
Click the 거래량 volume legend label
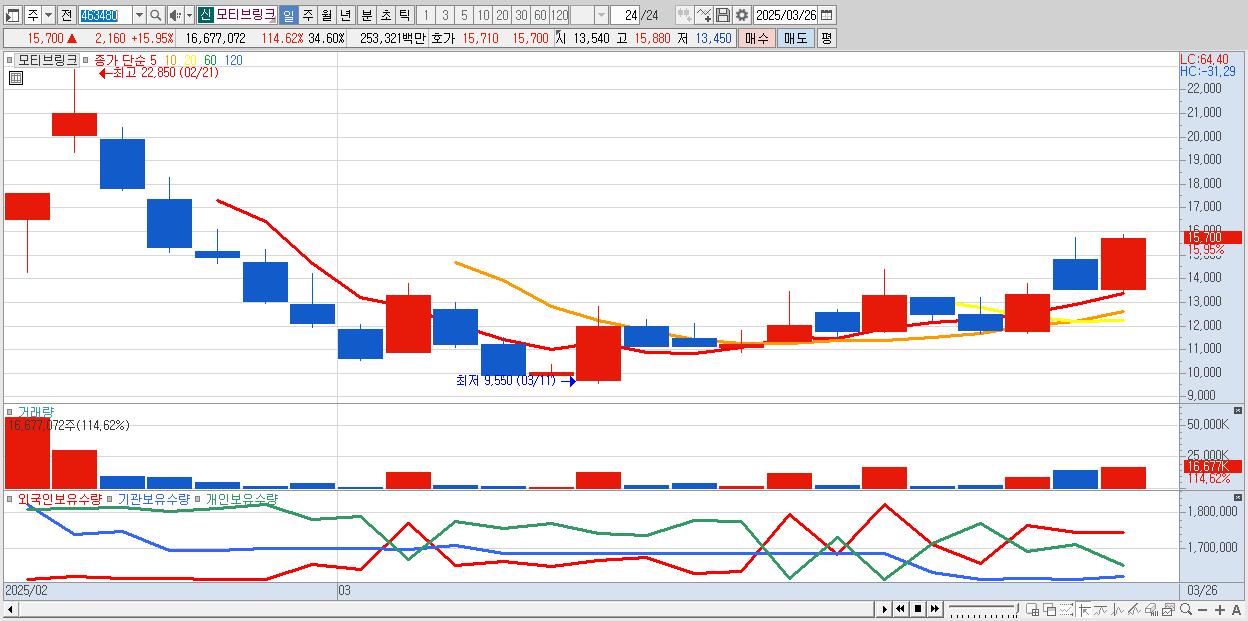pos(35,411)
